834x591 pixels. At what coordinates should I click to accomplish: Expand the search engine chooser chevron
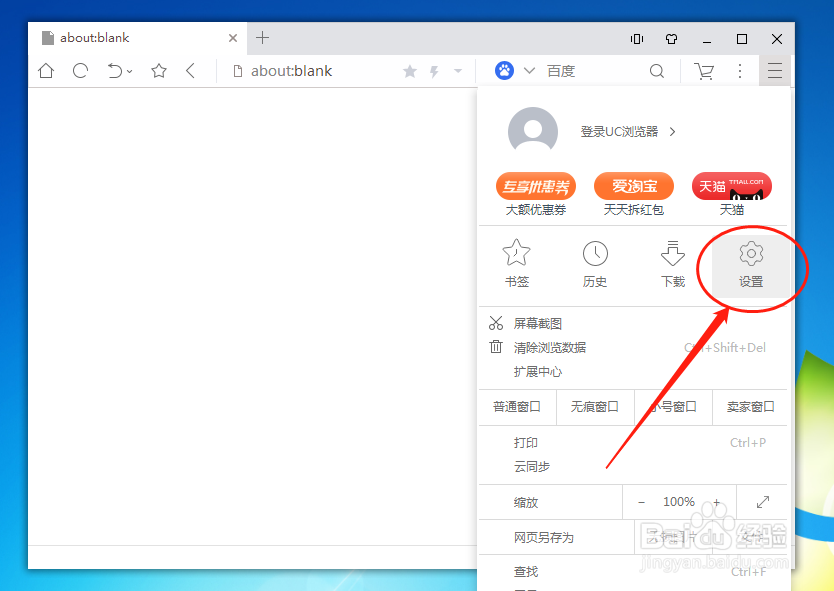click(529, 71)
